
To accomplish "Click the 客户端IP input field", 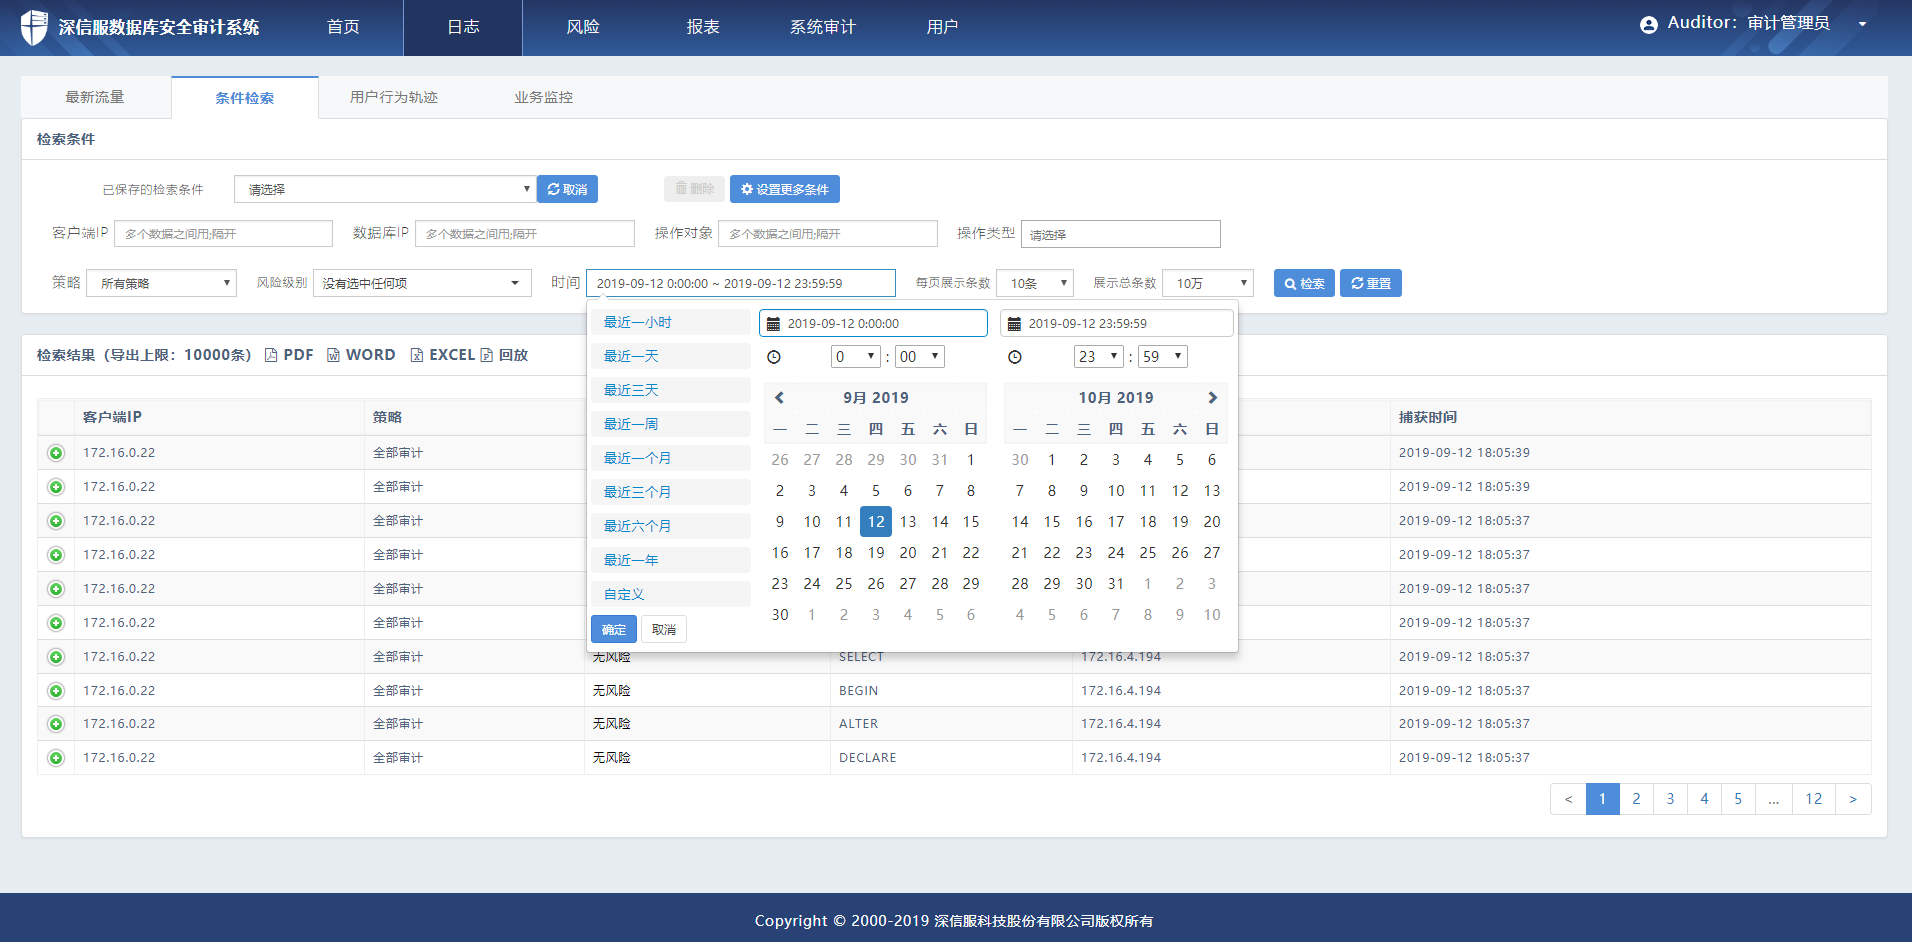I will coord(223,234).
